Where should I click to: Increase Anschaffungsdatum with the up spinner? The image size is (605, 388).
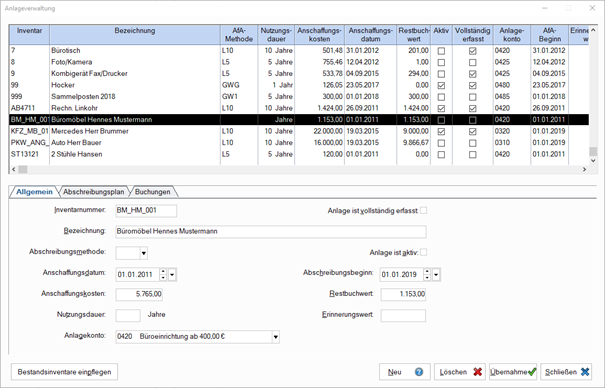pos(163,272)
